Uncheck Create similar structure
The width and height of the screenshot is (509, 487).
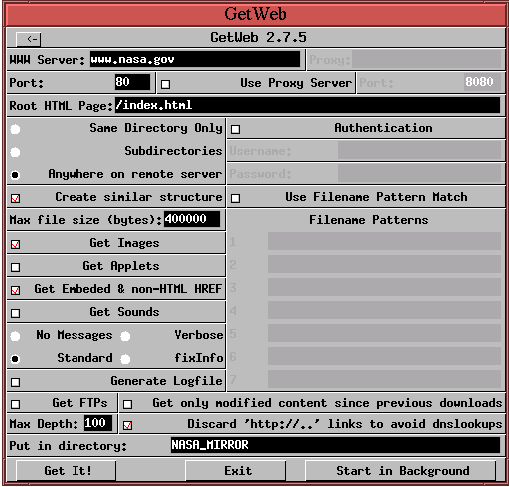[15, 198]
